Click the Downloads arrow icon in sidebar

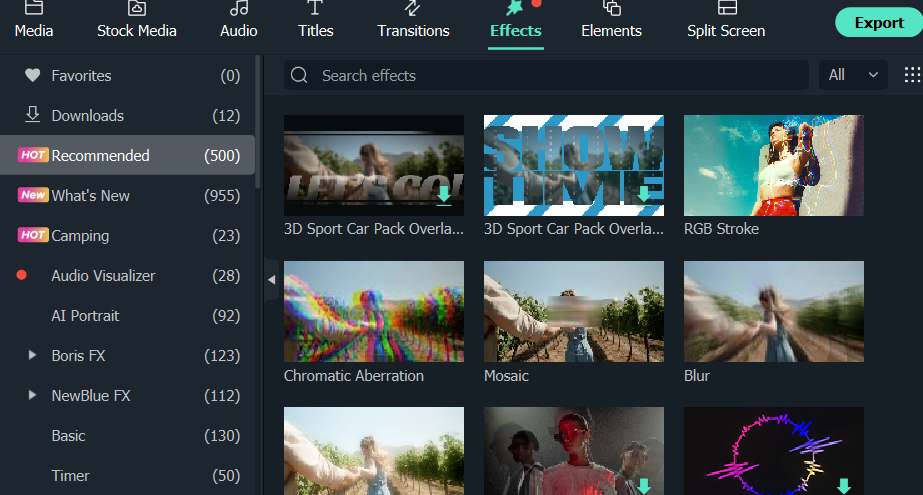point(33,115)
